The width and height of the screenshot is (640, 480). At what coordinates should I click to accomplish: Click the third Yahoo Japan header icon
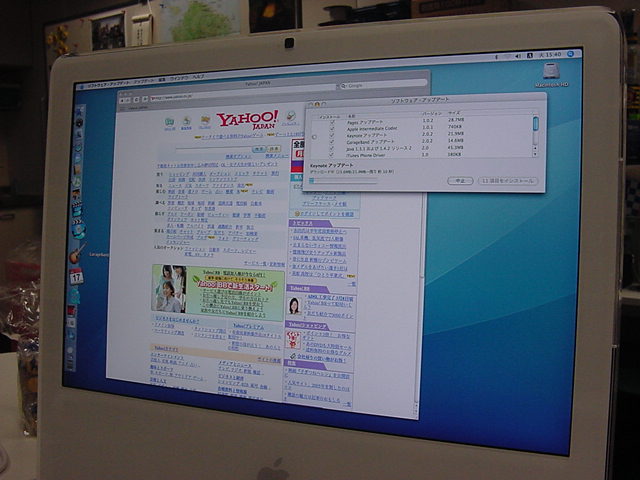point(205,121)
